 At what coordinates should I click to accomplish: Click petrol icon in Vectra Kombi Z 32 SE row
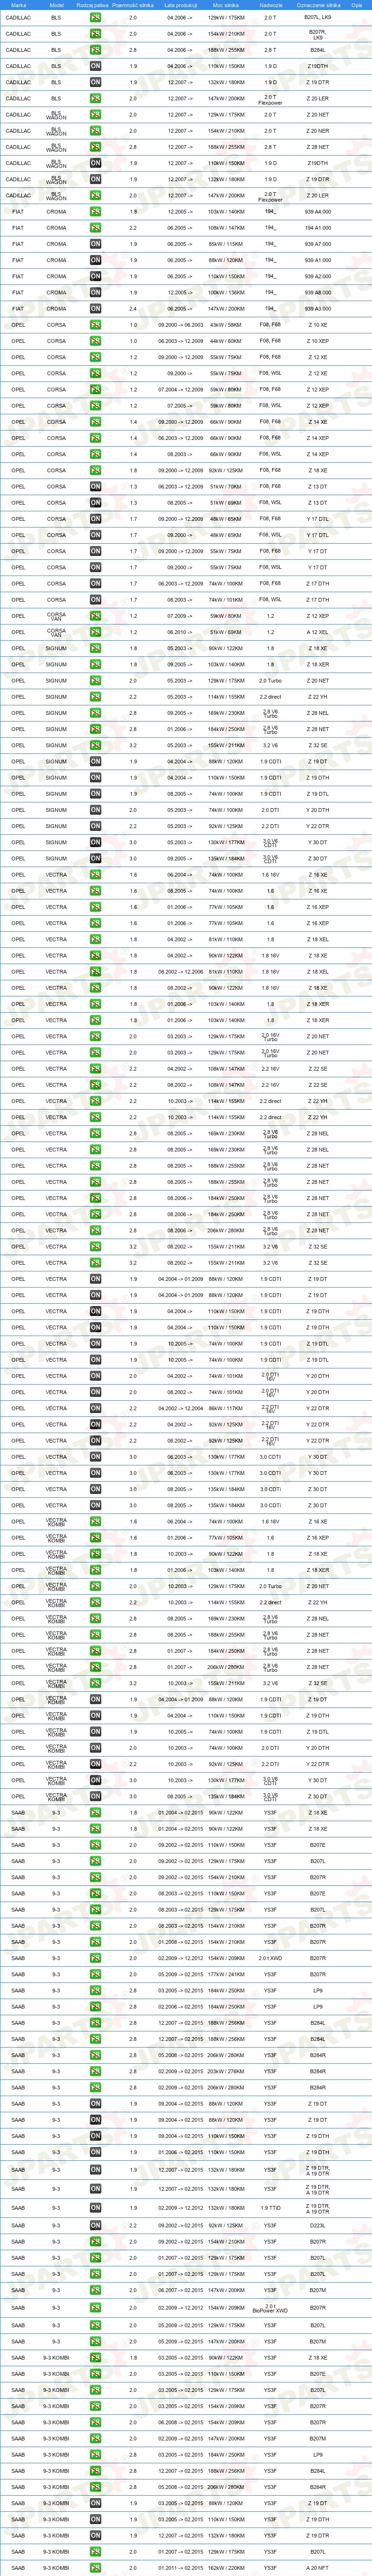tap(96, 1683)
